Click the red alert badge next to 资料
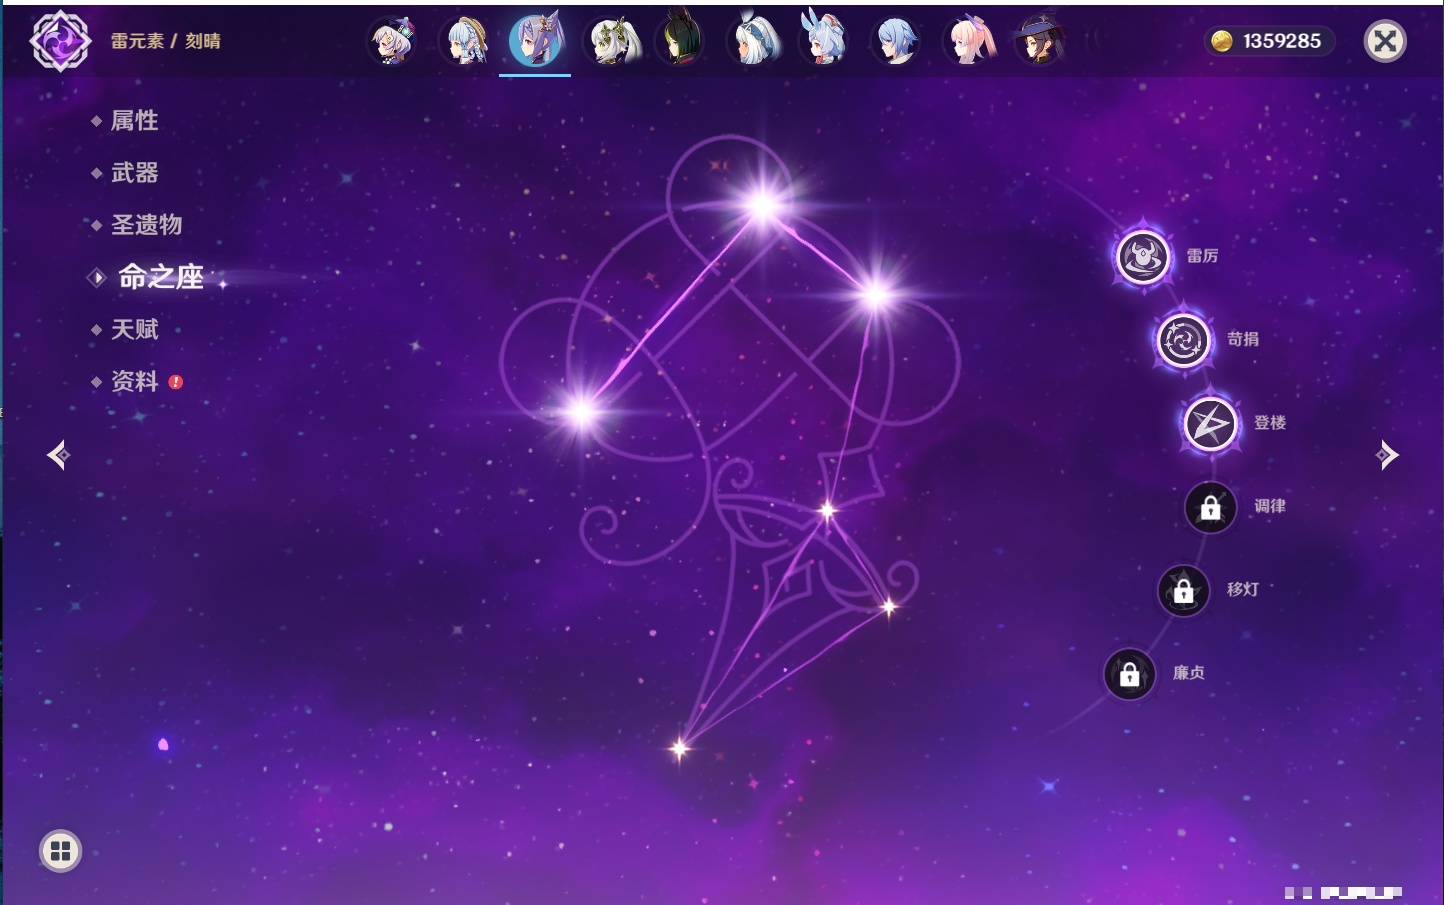 pyautogui.click(x=176, y=382)
